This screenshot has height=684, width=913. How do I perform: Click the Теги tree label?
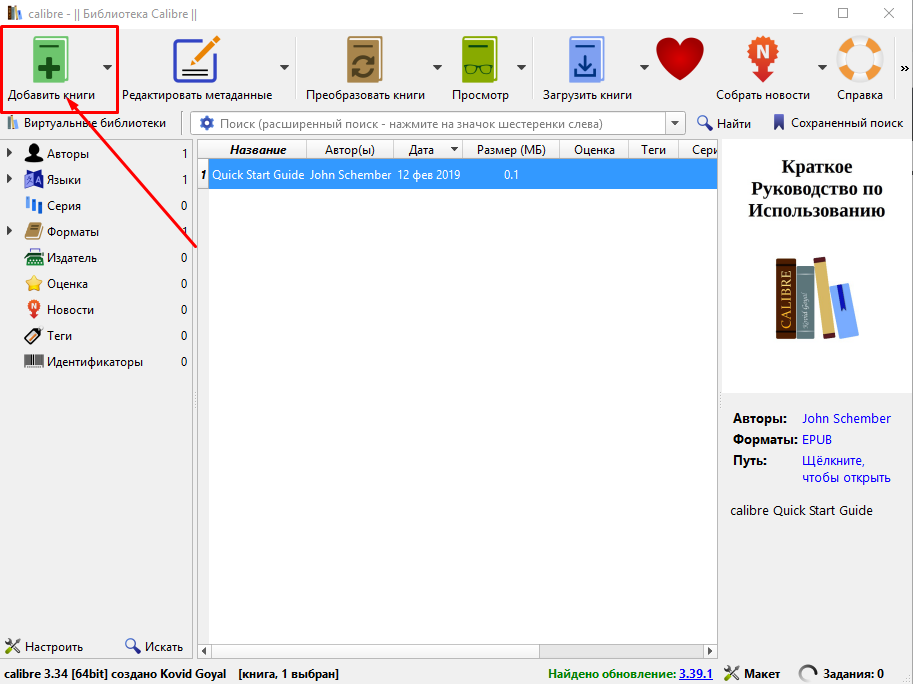(59, 335)
